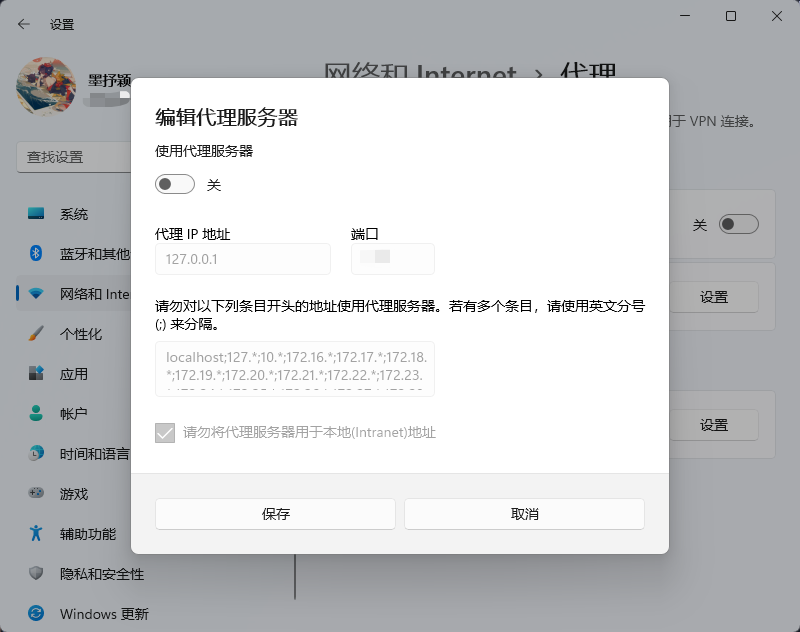Click the 网络和 Internet breadcrumb link

click(x=420, y=72)
